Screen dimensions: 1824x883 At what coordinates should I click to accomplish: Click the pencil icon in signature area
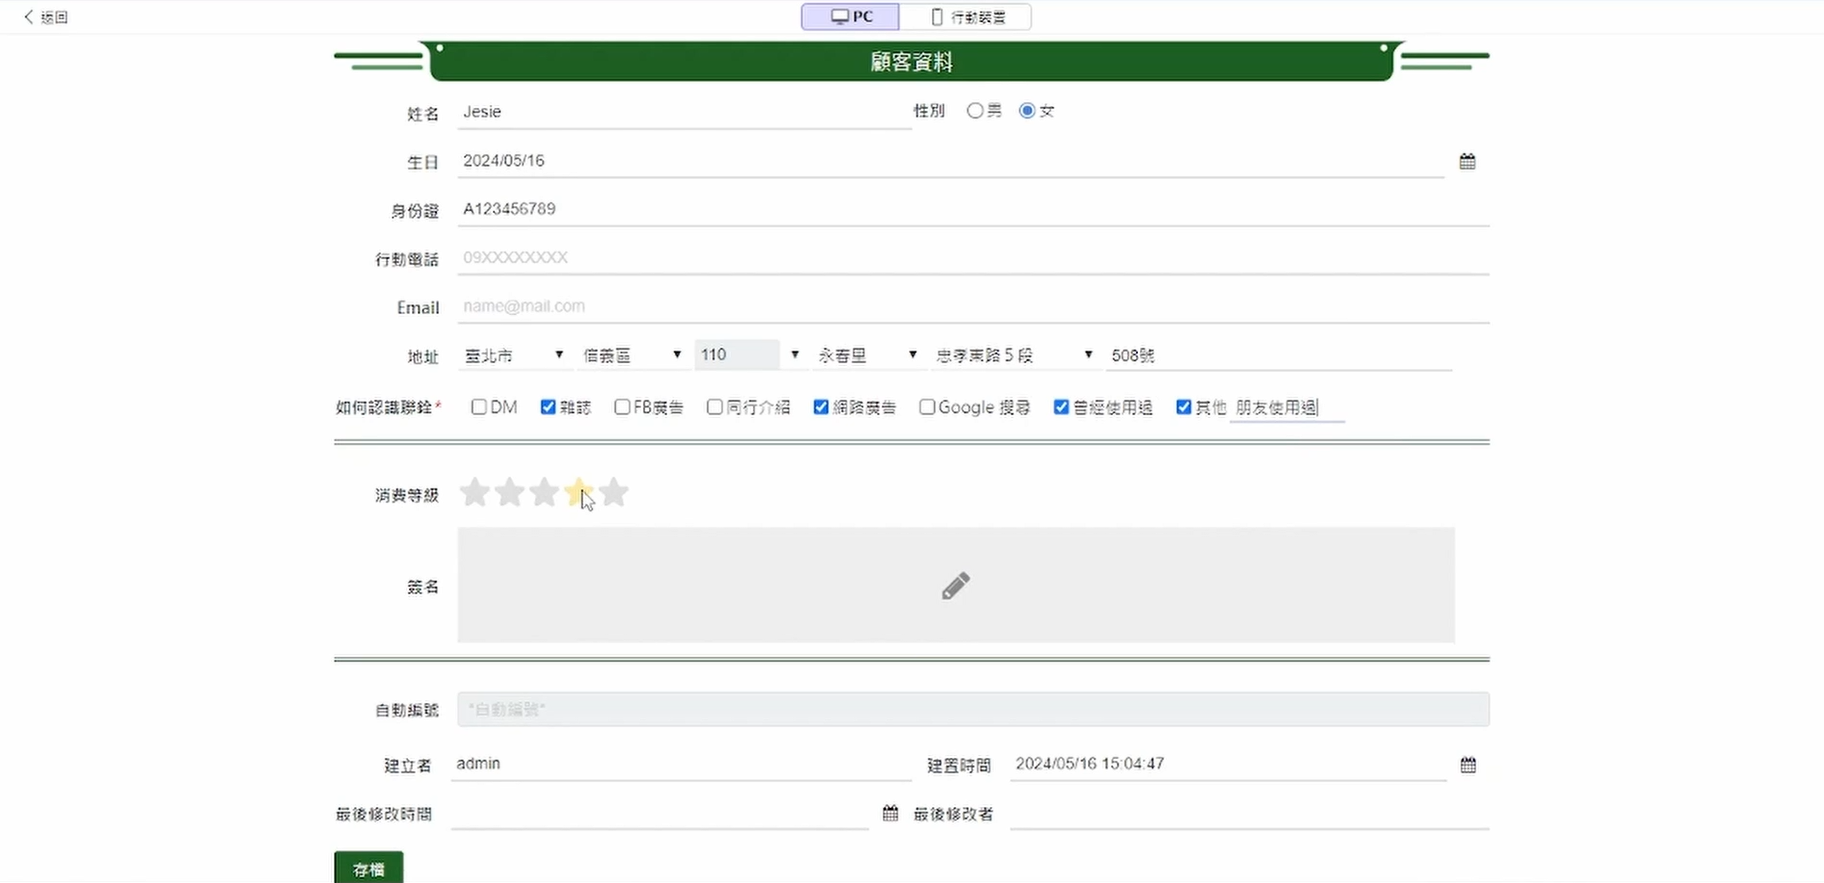[955, 586]
